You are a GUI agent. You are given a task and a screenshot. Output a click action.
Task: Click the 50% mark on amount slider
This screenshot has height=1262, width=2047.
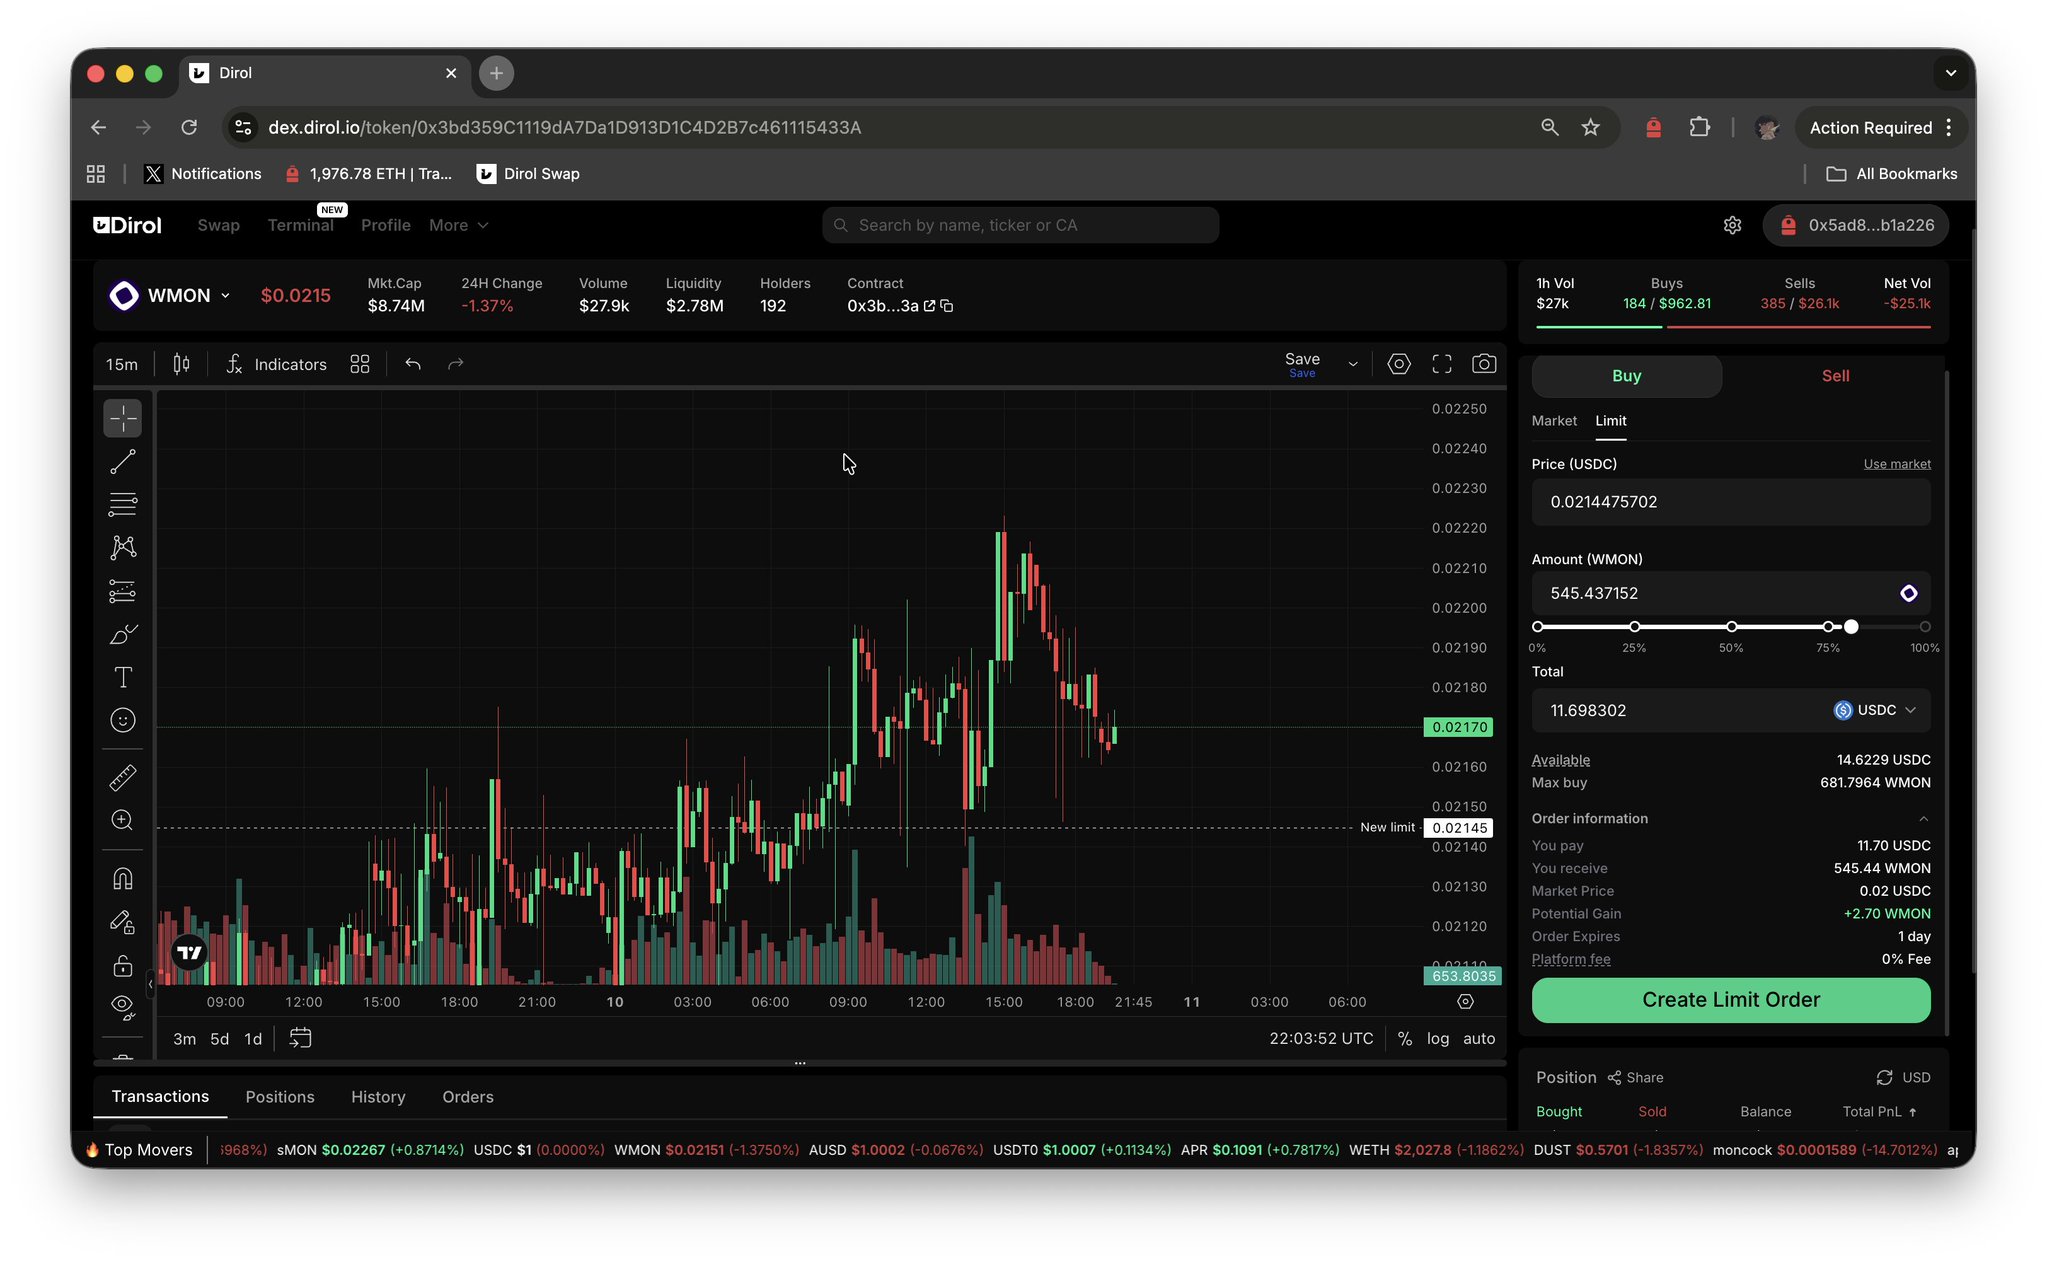1730,627
